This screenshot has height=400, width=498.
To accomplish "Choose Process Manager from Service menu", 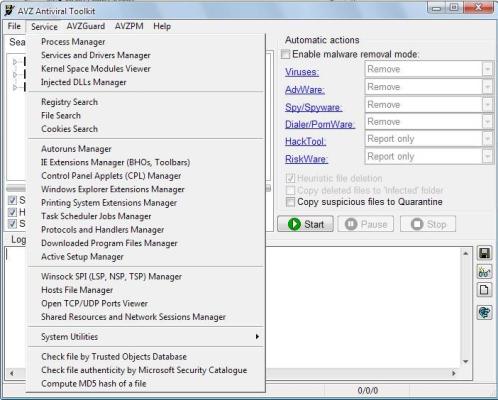I will click(x=146, y=42).
